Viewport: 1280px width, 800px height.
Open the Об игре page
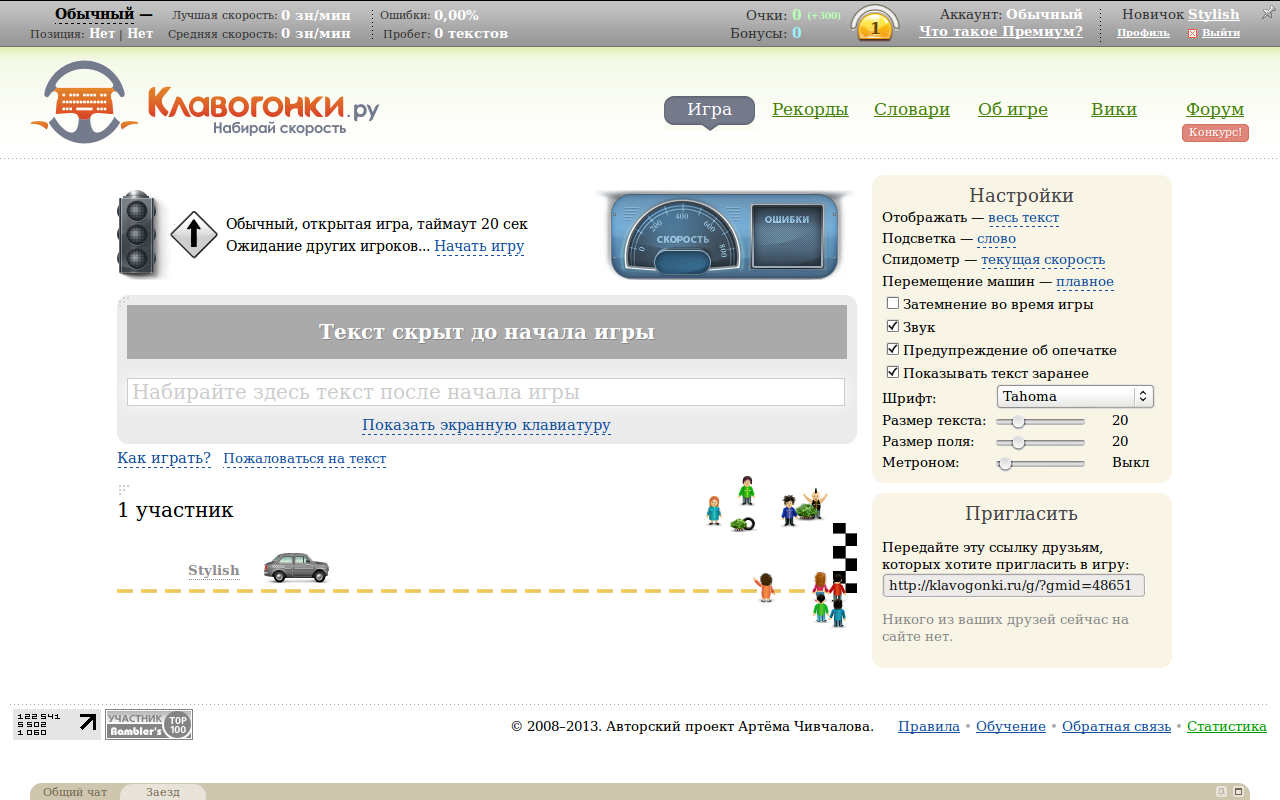coord(1013,110)
